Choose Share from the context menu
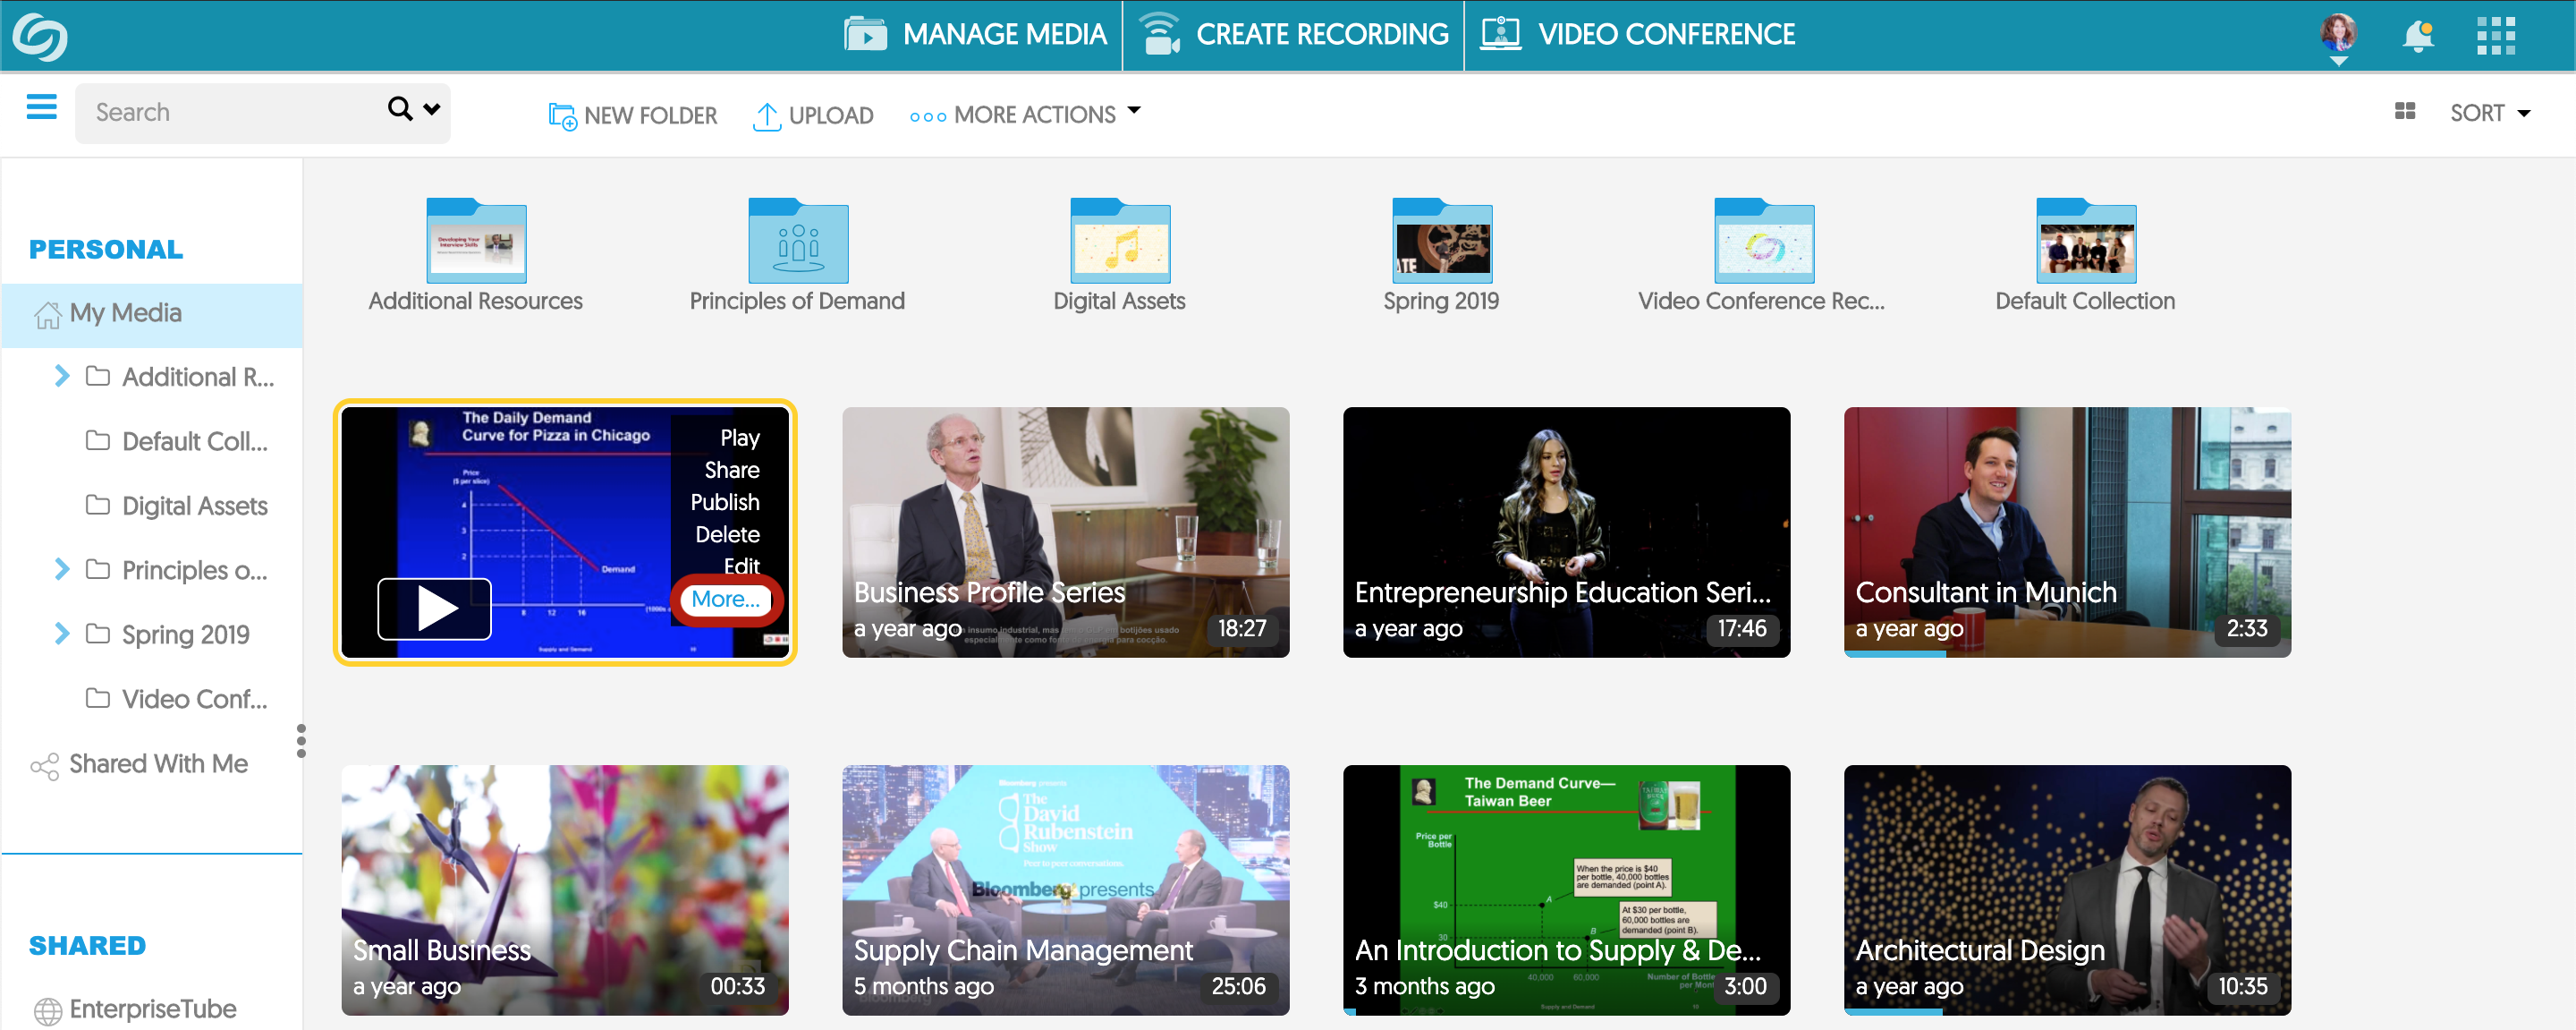Viewport: 2576px width, 1030px height. (730, 469)
